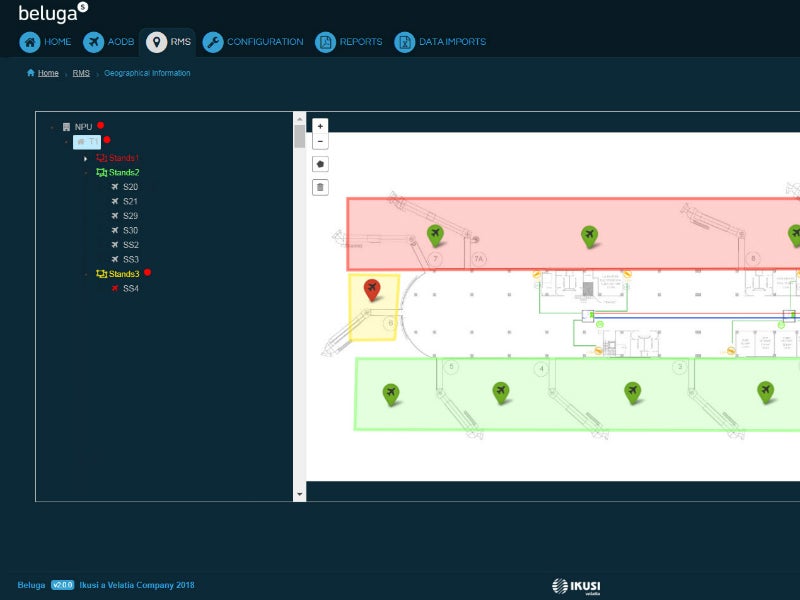Click the red airplane map marker
The image size is (800, 600).
[x=372, y=290]
